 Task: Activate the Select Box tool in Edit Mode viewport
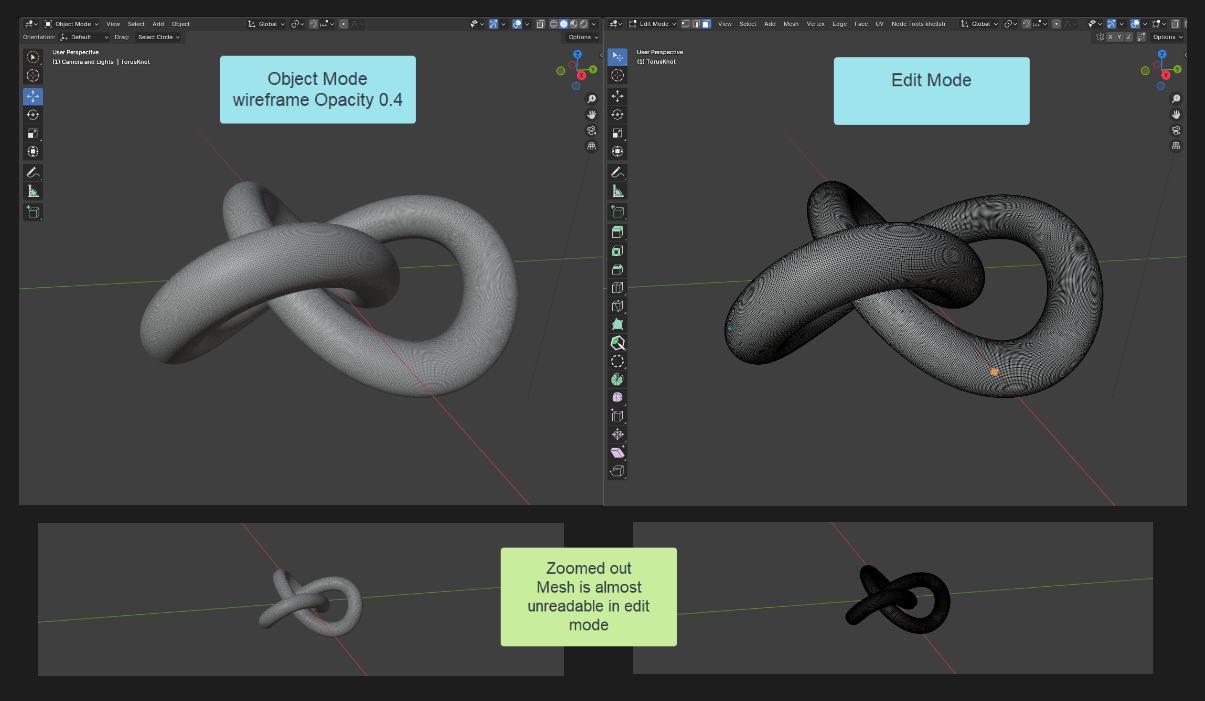tap(618, 57)
